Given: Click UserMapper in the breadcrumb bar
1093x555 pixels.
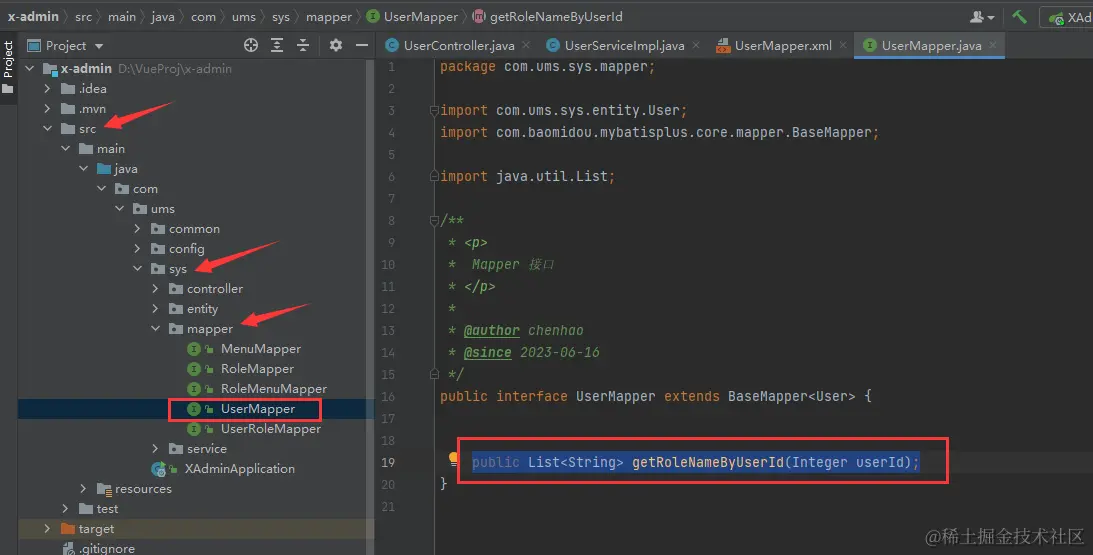Looking at the screenshot, I should click(x=421, y=17).
